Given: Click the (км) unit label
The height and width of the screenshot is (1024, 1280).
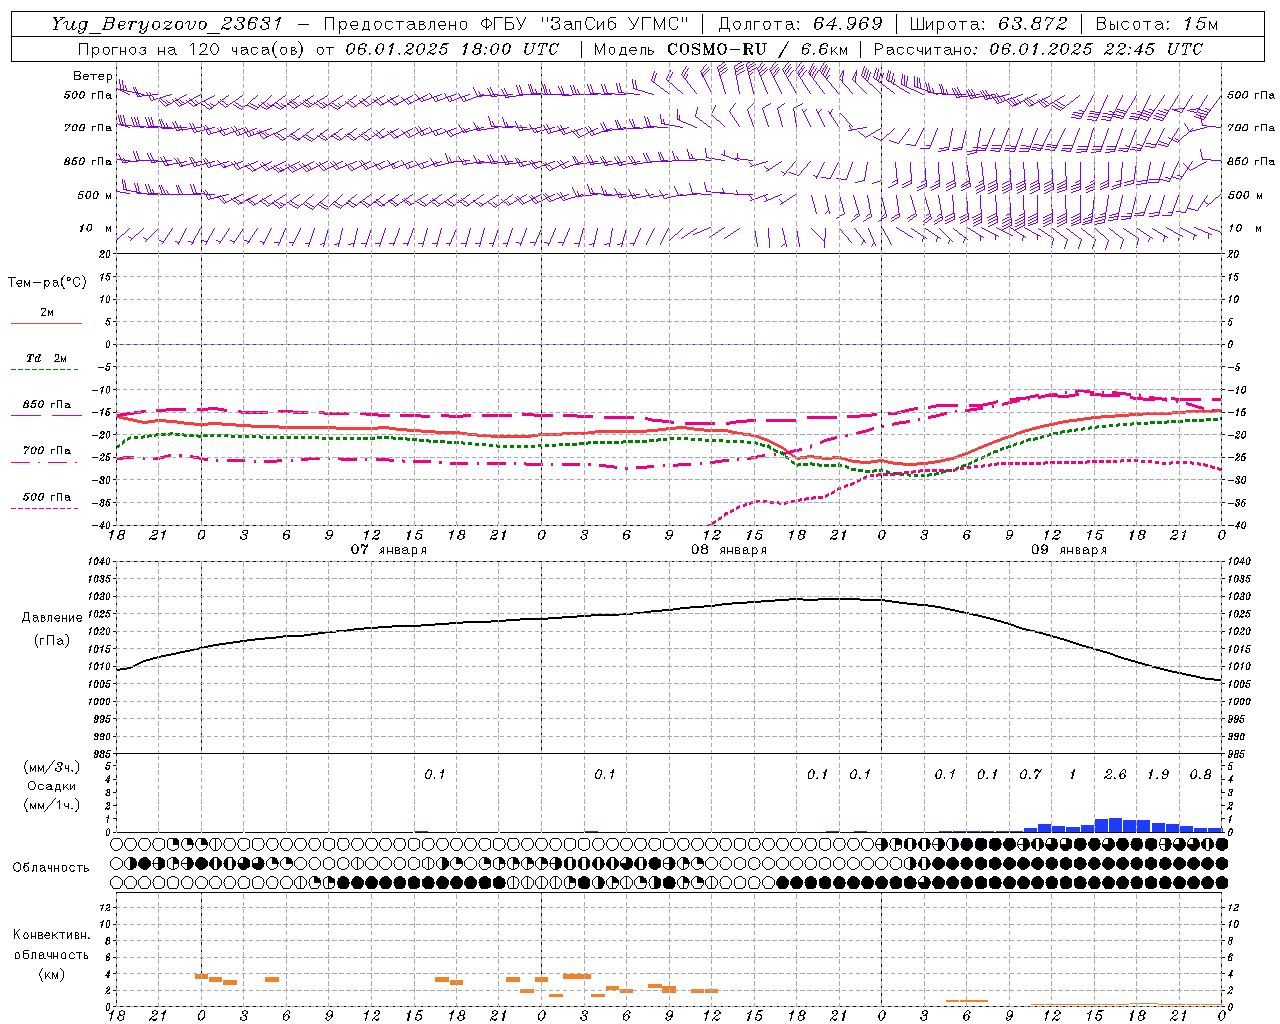Looking at the screenshot, I should [52, 974].
